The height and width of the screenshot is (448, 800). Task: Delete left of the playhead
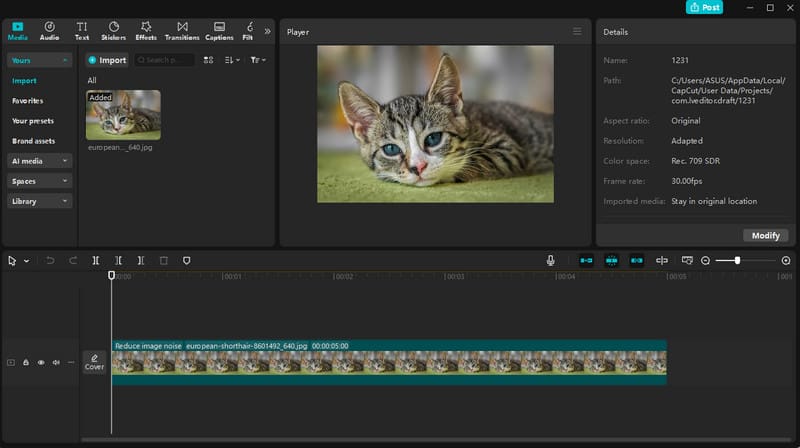click(x=118, y=261)
